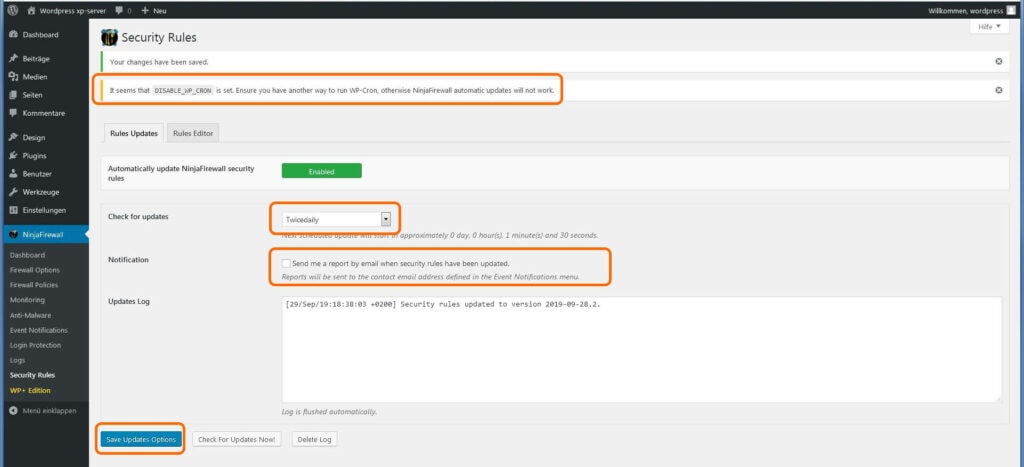Expand the Hilfe help dropdown
Image resolution: width=1024 pixels, height=467 pixels.
point(989,27)
